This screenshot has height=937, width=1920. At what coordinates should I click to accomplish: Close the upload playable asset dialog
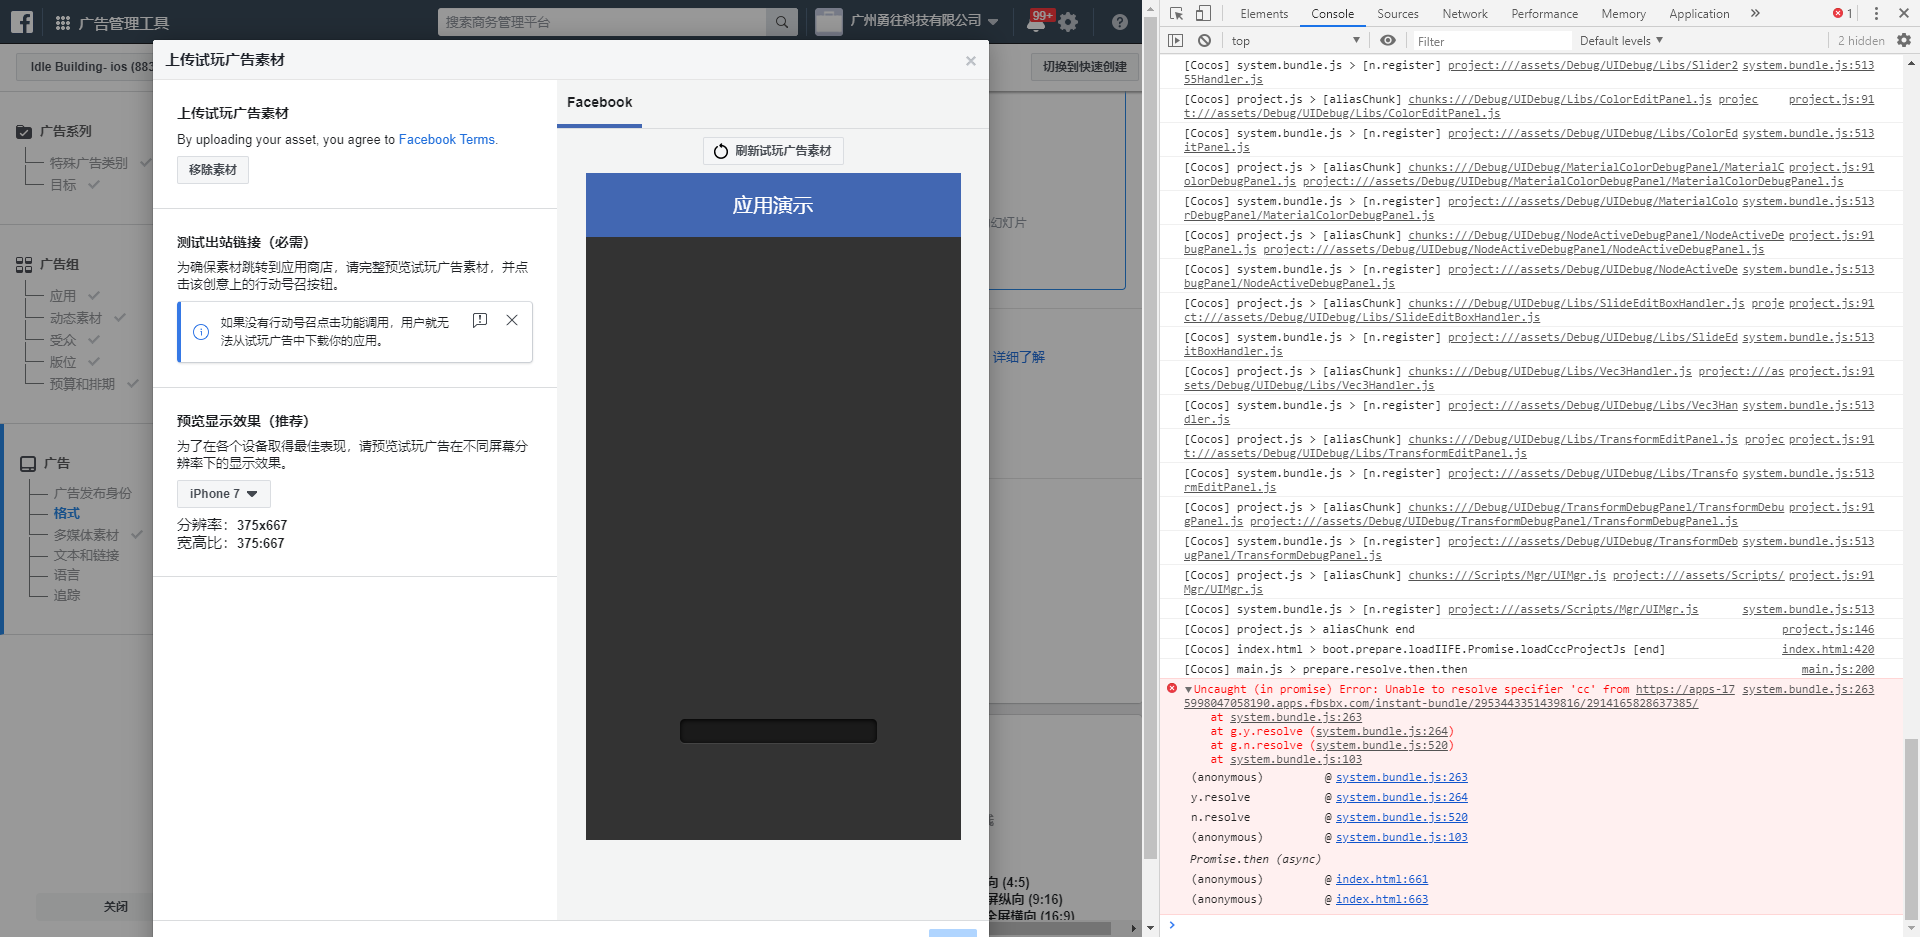pyautogui.click(x=970, y=61)
